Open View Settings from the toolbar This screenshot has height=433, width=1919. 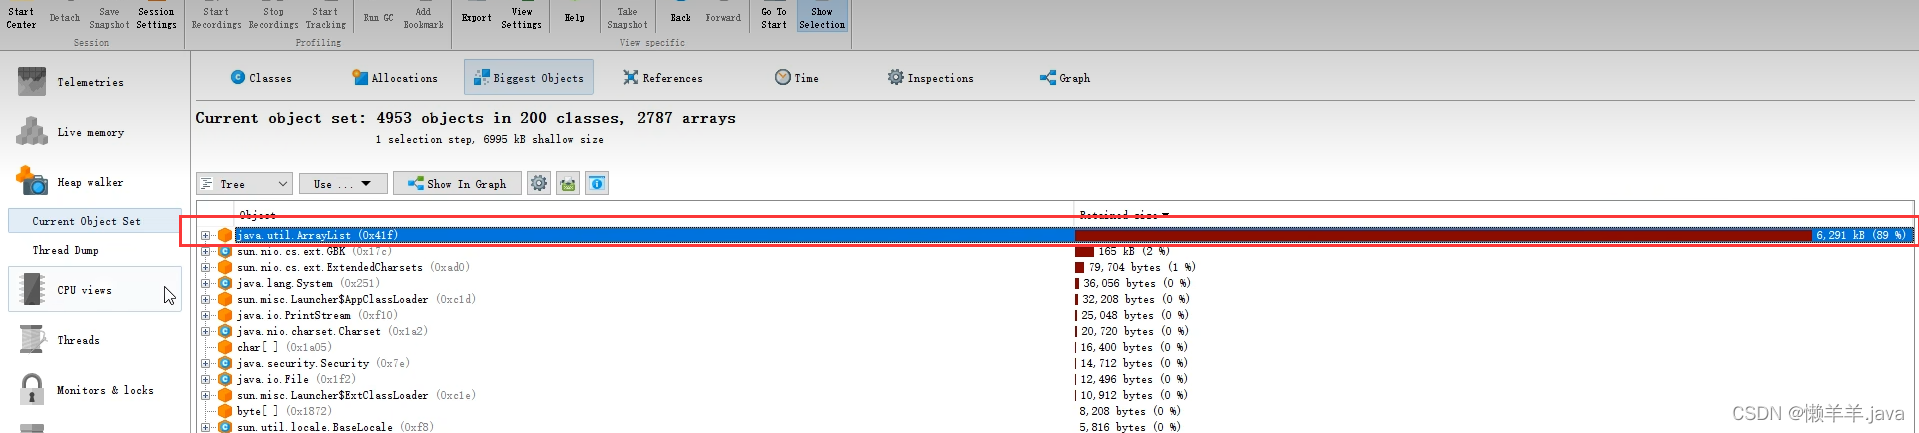pyautogui.click(x=521, y=18)
